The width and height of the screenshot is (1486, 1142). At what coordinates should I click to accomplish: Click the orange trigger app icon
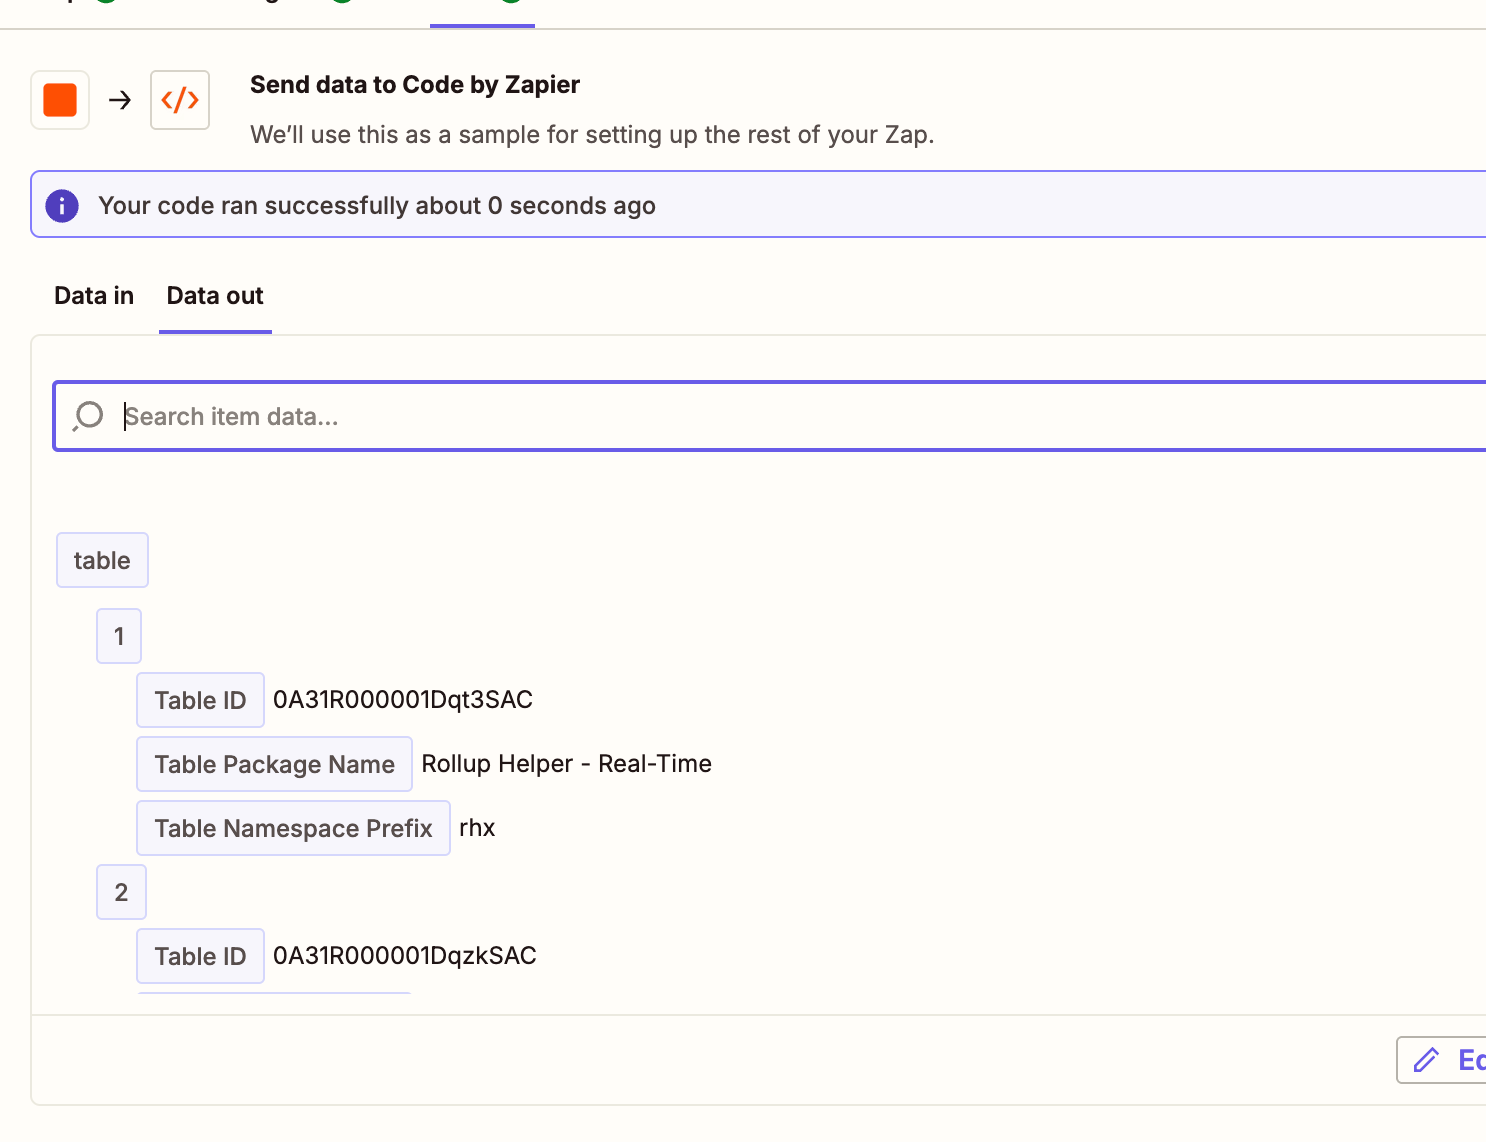pos(60,100)
